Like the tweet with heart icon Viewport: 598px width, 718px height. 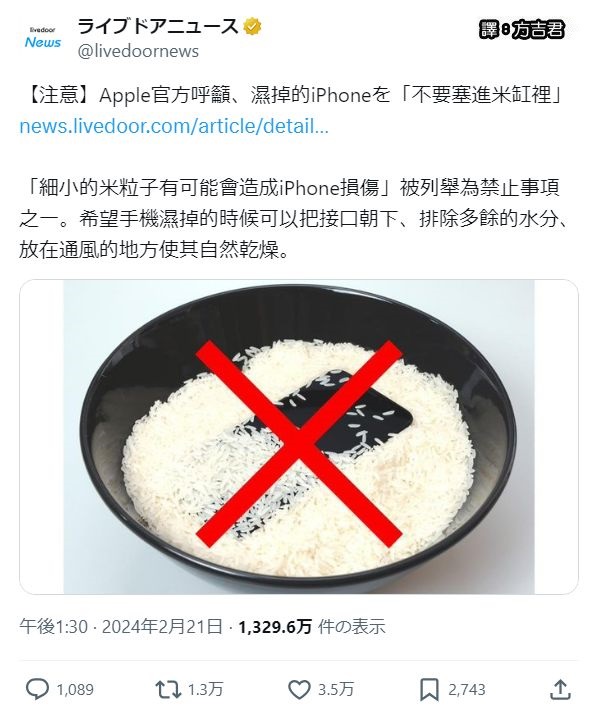299,689
